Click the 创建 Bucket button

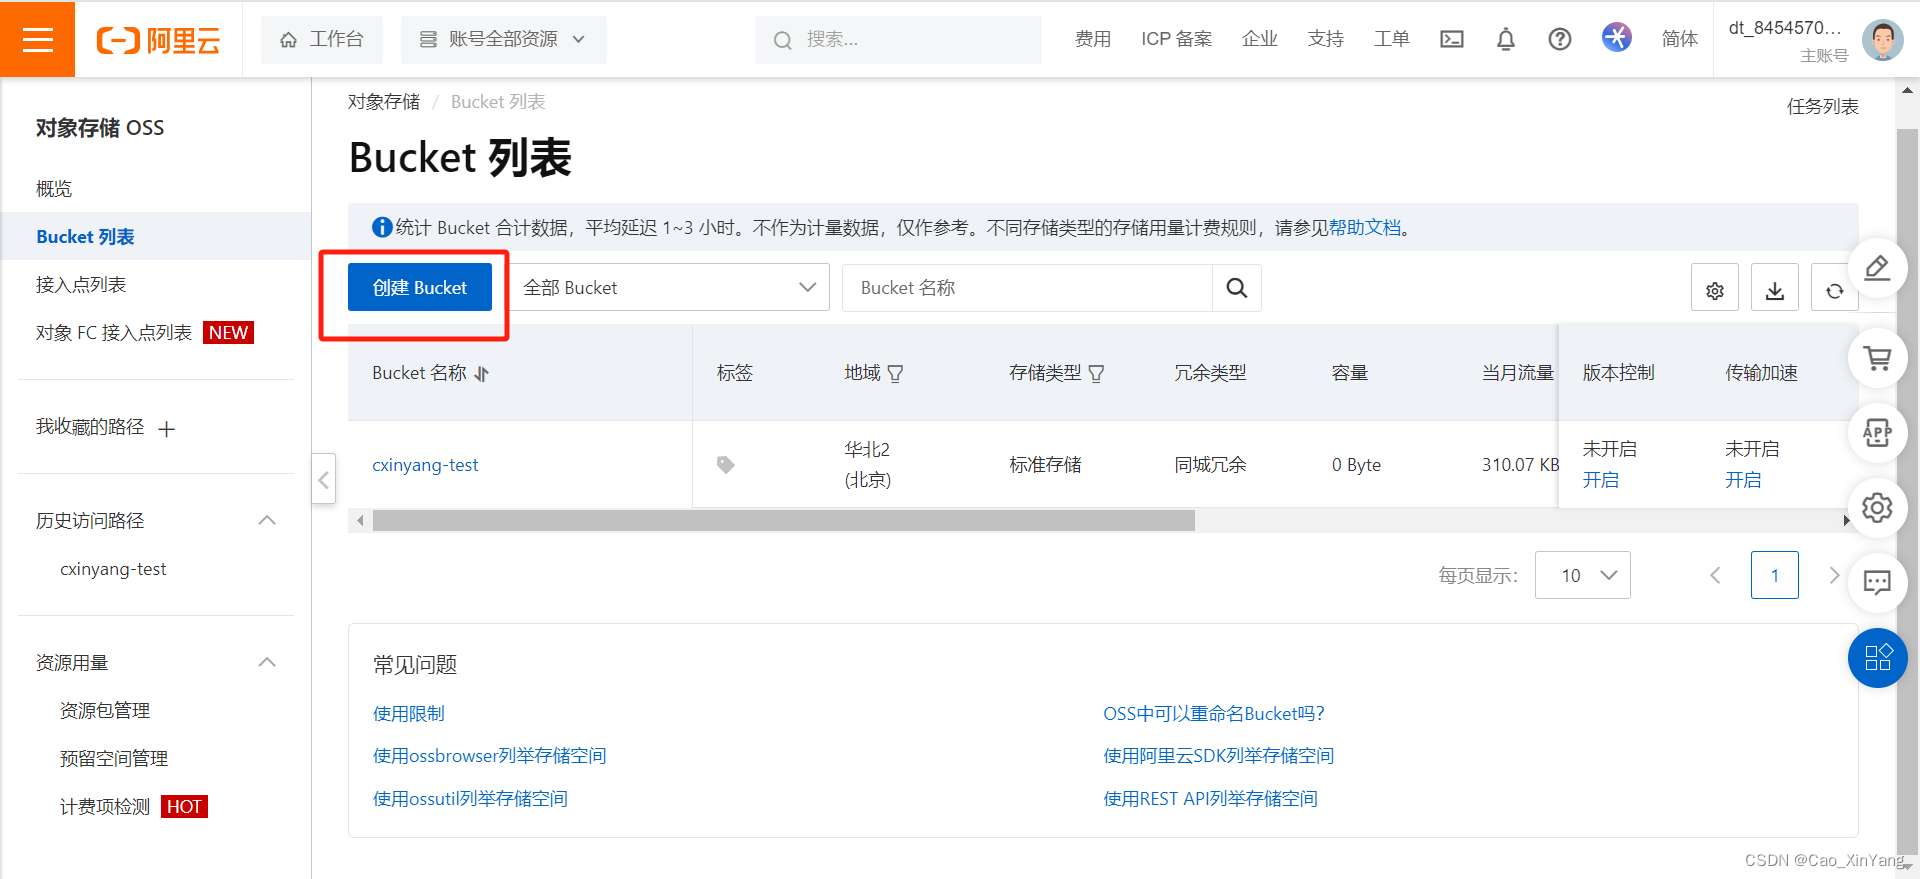coord(420,288)
